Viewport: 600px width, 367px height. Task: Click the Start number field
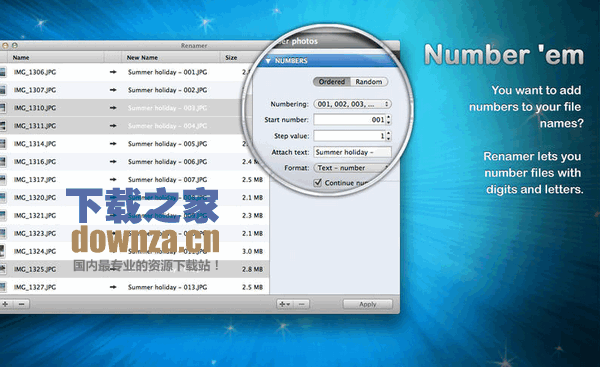[349, 120]
